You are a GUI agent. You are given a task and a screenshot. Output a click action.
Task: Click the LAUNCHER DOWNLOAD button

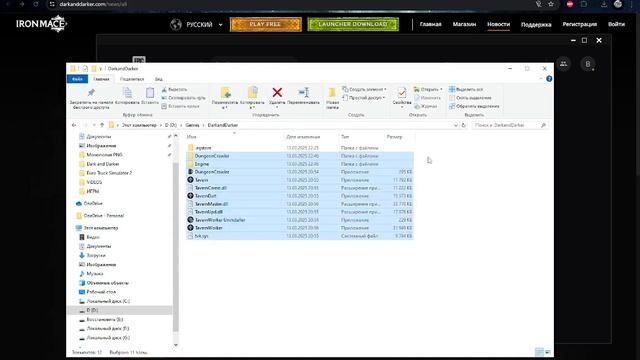click(x=353, y=24)
